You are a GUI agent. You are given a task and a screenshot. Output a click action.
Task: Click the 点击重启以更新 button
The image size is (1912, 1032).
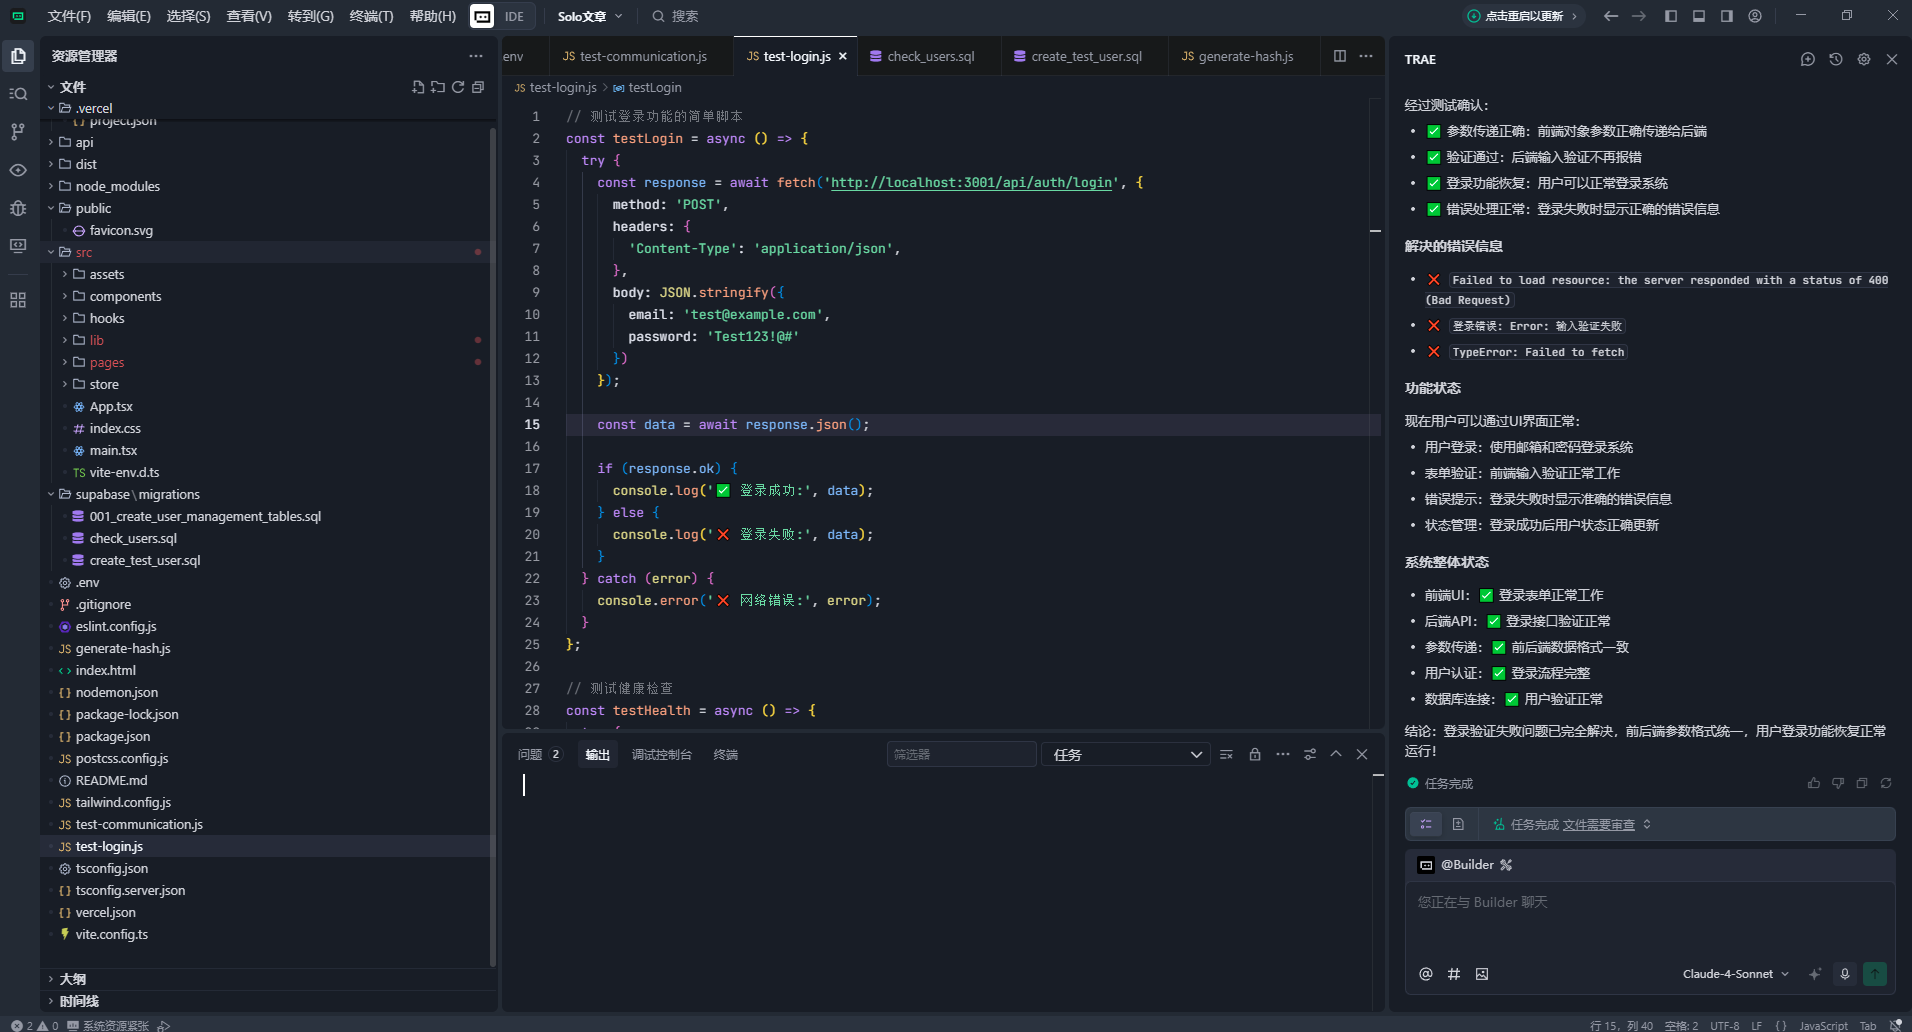pyautogui.click(x=1523, y=16)
